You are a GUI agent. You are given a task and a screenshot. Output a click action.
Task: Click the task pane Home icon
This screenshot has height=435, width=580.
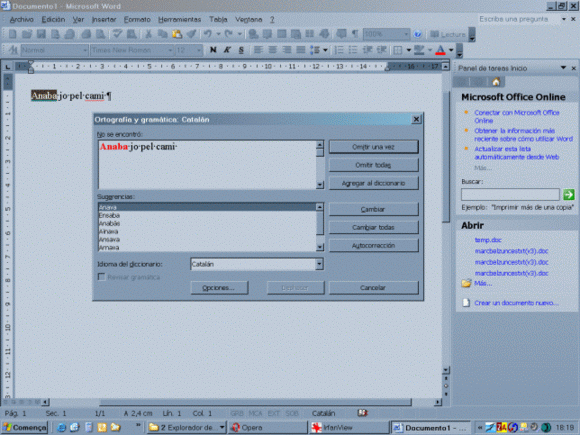(496, 81)
